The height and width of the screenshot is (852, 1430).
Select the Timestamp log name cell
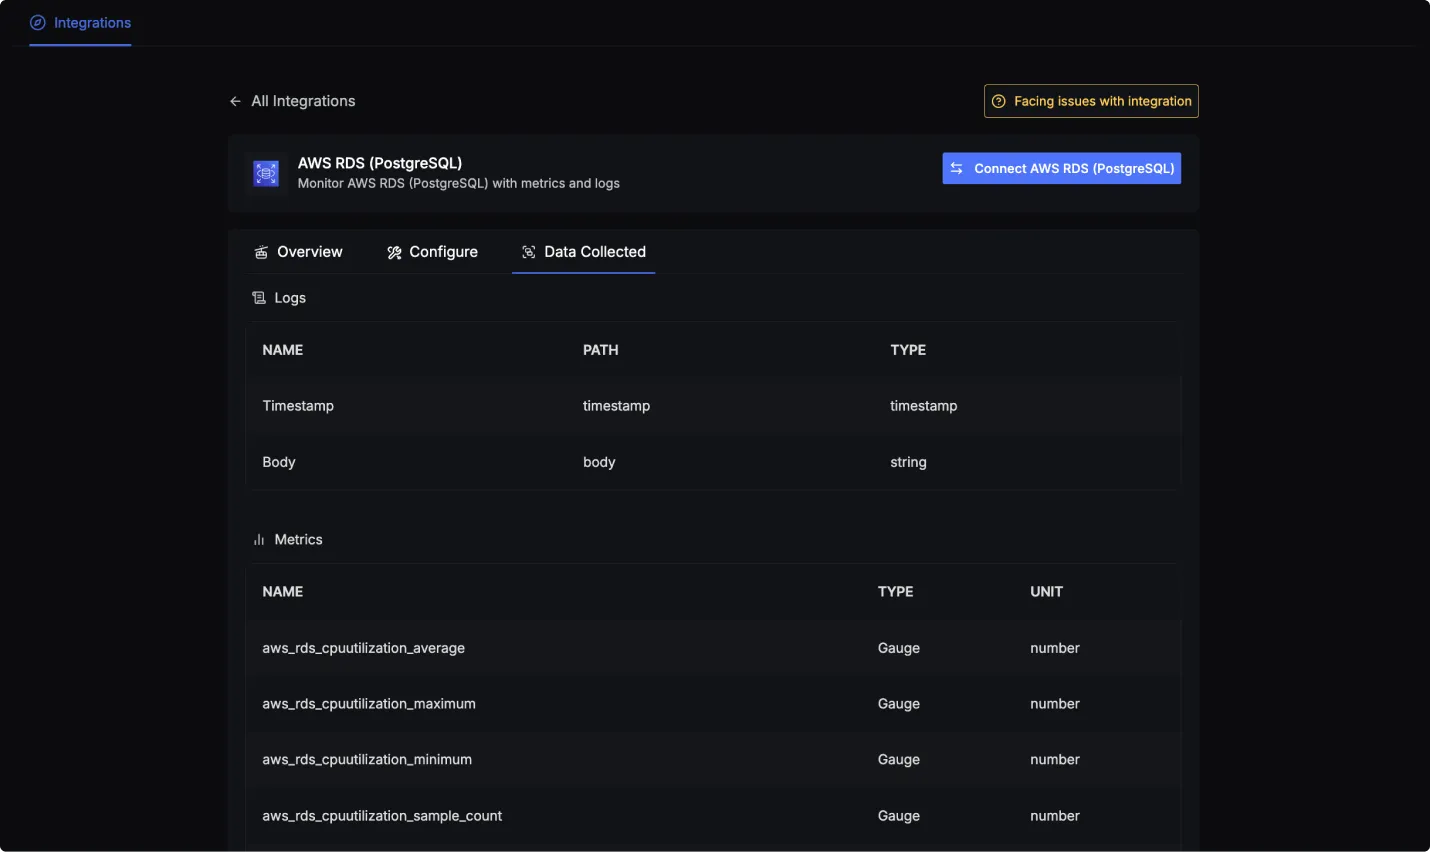click(298, 406)
